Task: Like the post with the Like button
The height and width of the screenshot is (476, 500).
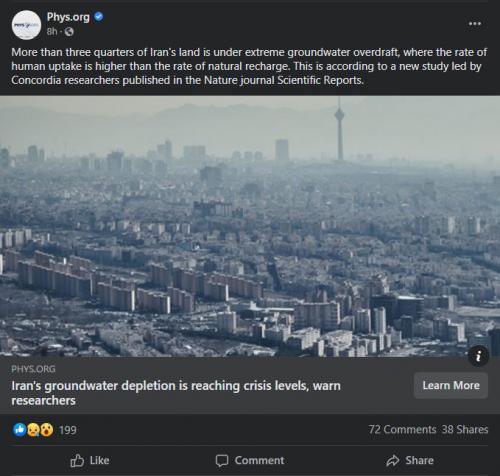Action: tap(90, 461)
